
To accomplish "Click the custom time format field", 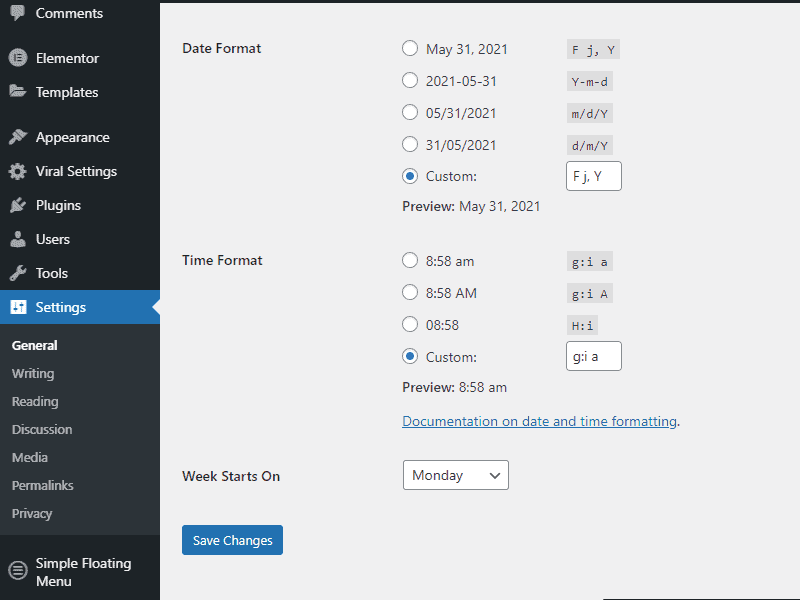I will click(594, 356).
